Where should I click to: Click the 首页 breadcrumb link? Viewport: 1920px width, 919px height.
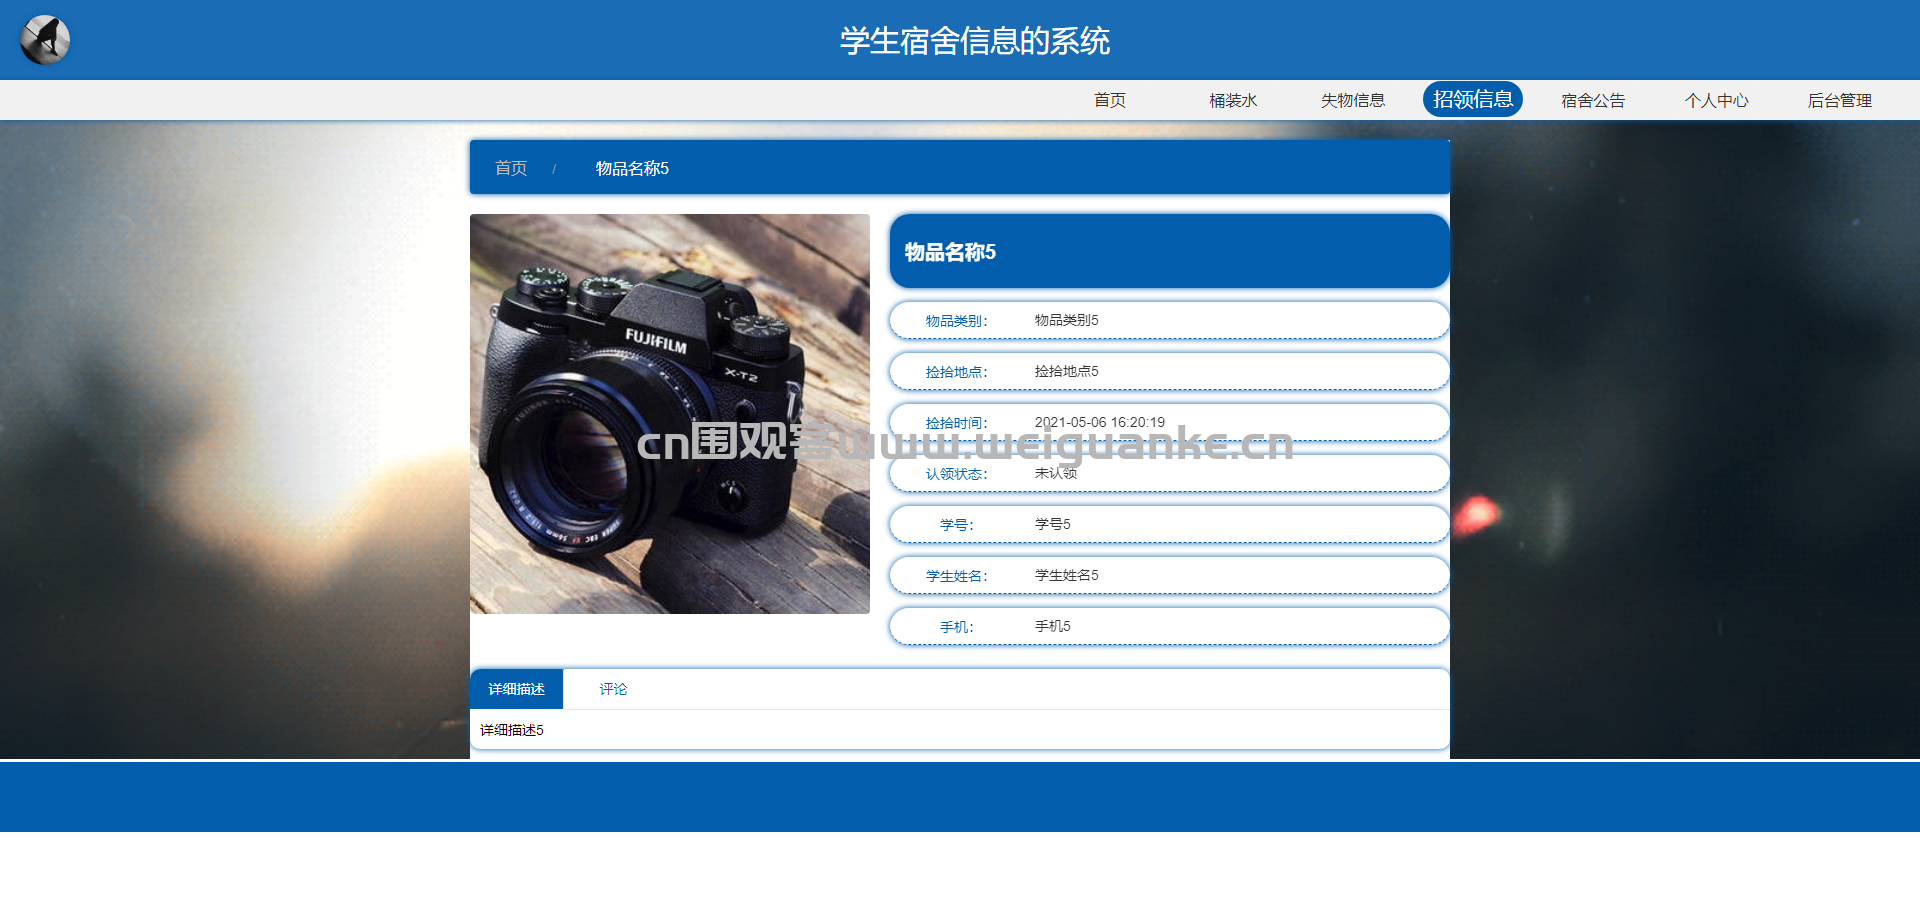tap(511, 168)
